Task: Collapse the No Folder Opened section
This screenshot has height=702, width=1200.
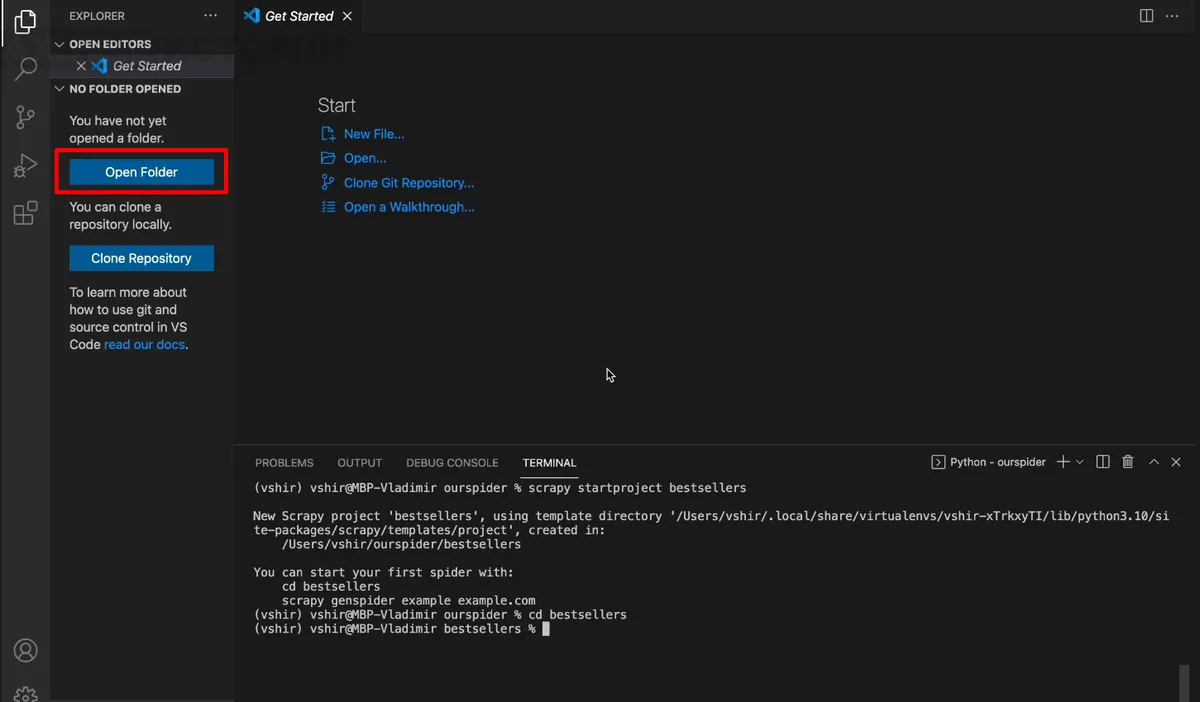Action: click(x=60, y=89)
